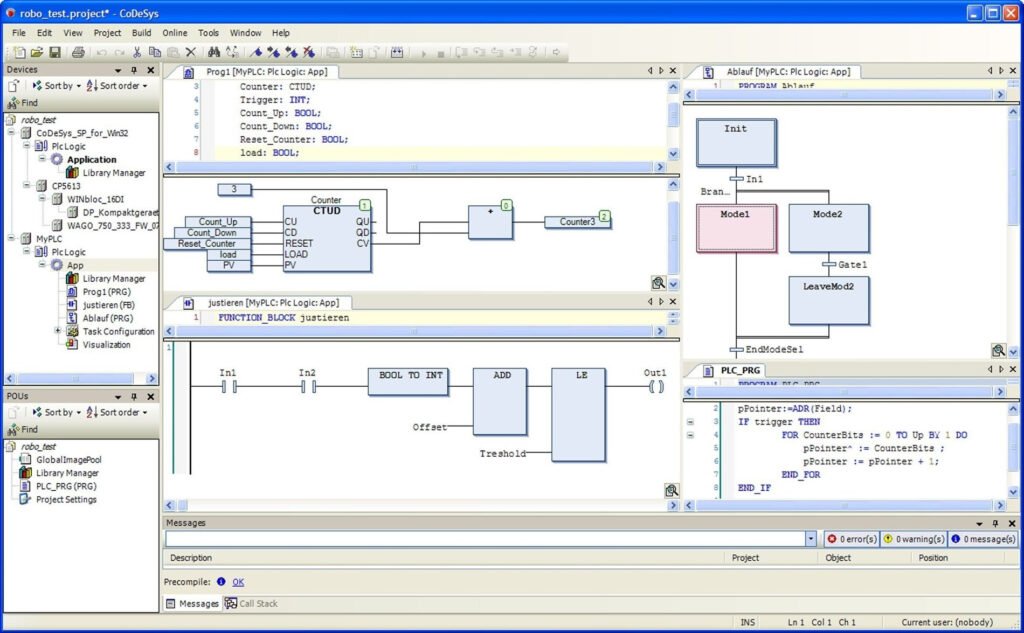Image resolution: width=1024 pixels, height=633 pixels.
Task: Click the Print toolbar icon
Action: (78, 50)
